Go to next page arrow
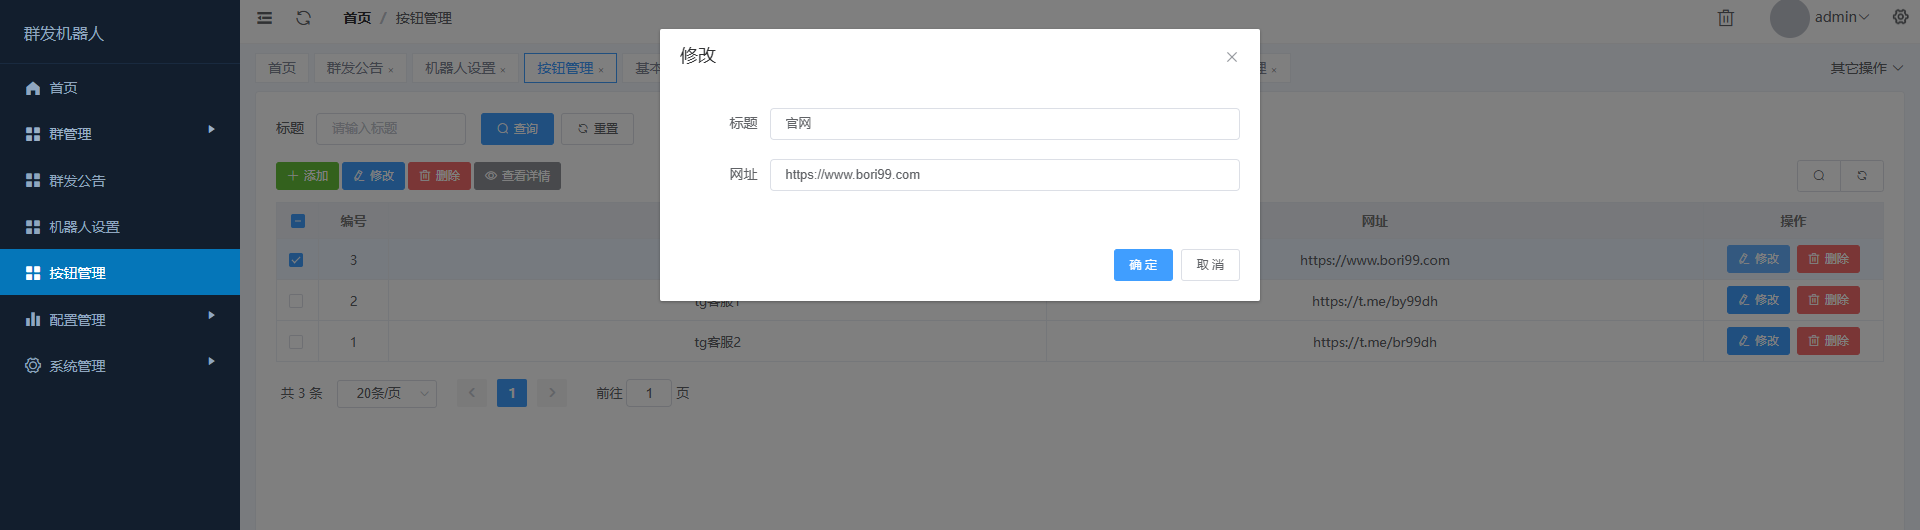The width and height of the screenshot is (1920, 530). click(552, 393)
